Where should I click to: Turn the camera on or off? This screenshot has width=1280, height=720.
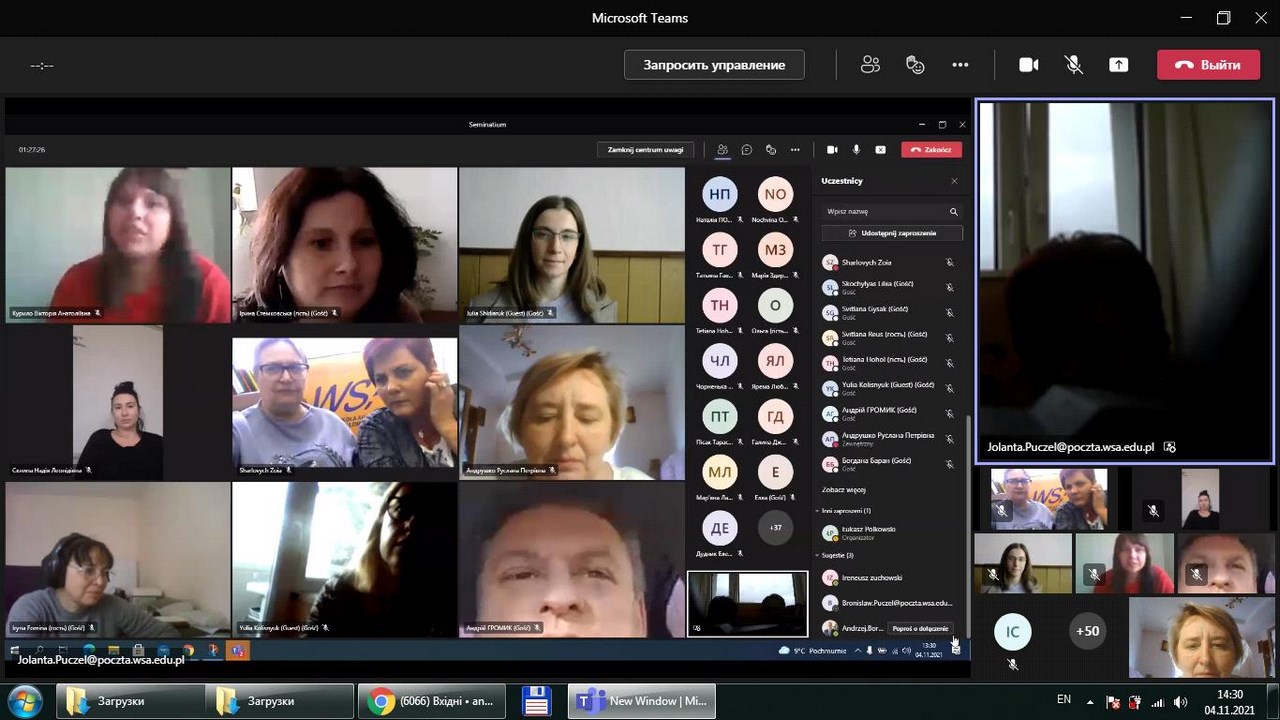tap(1028, 65)
